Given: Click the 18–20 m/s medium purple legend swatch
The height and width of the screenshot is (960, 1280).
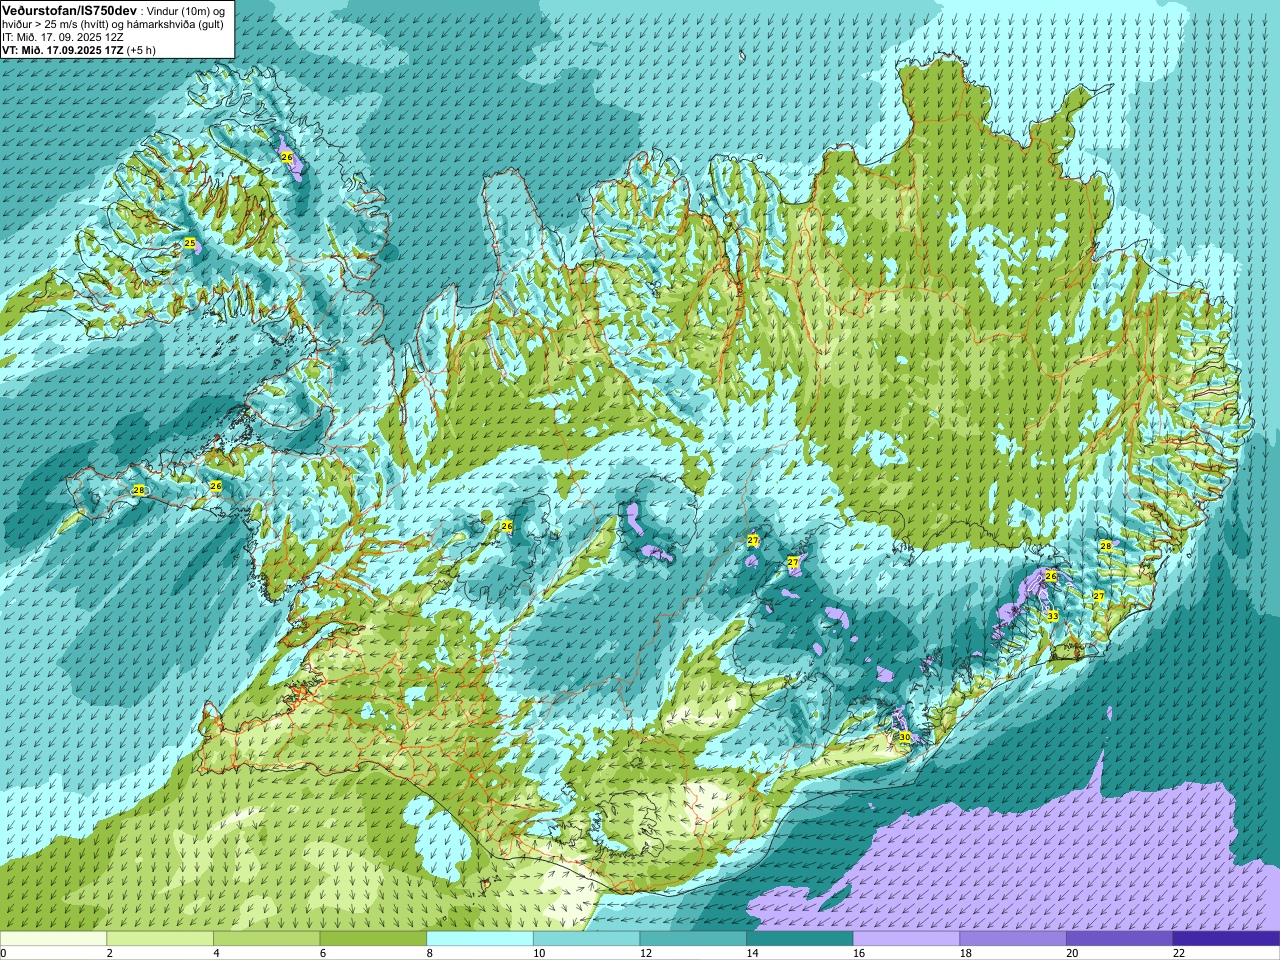Looking at the screenshot, I should click(x=1012, y=939).
